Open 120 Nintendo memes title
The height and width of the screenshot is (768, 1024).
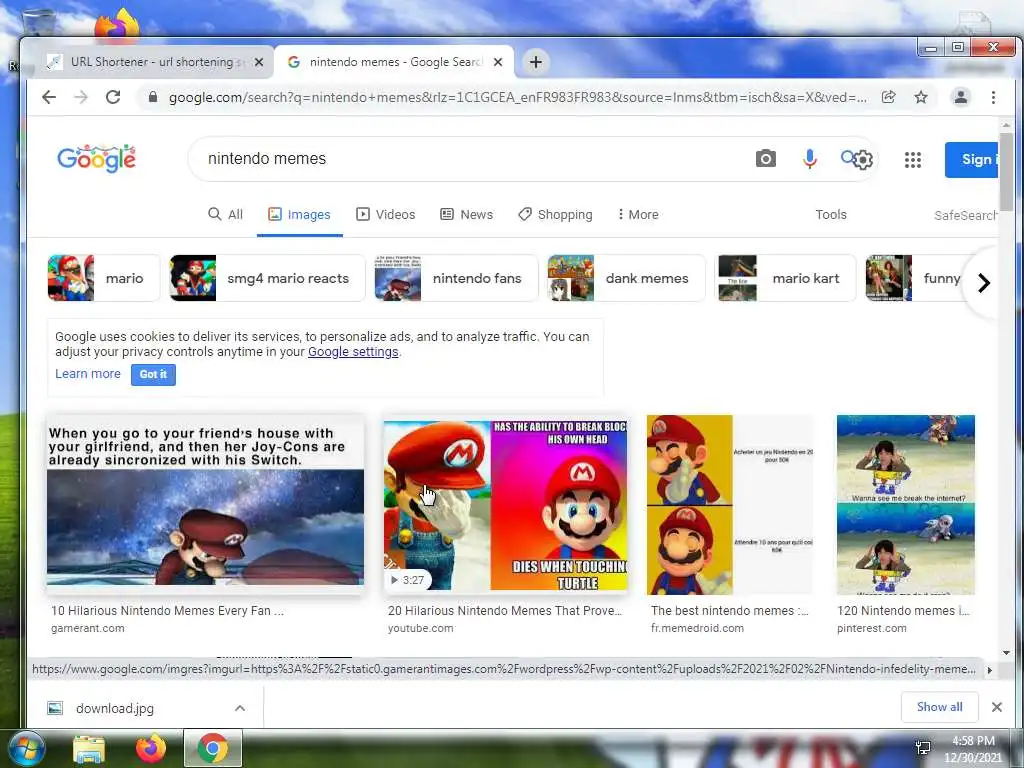click(x=903, y=611)
